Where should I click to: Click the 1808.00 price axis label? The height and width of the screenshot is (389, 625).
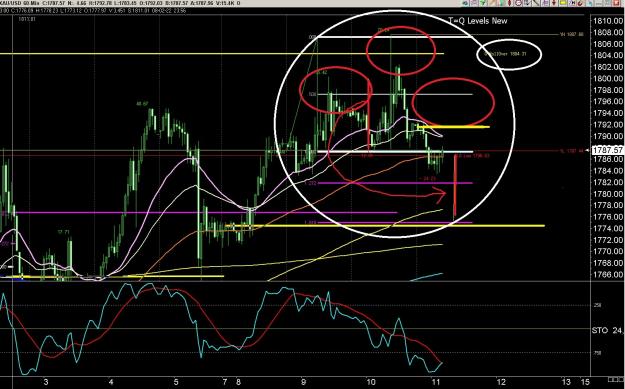(x=608, y=32)
